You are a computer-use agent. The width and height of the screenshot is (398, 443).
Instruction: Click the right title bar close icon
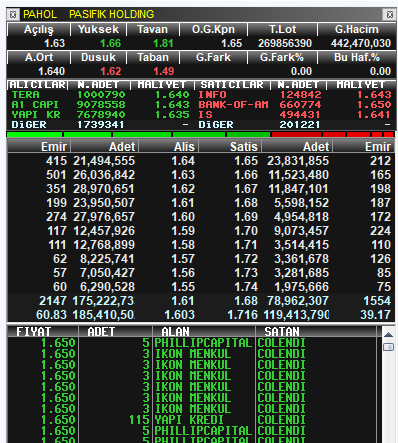click(x=390, y=15)
